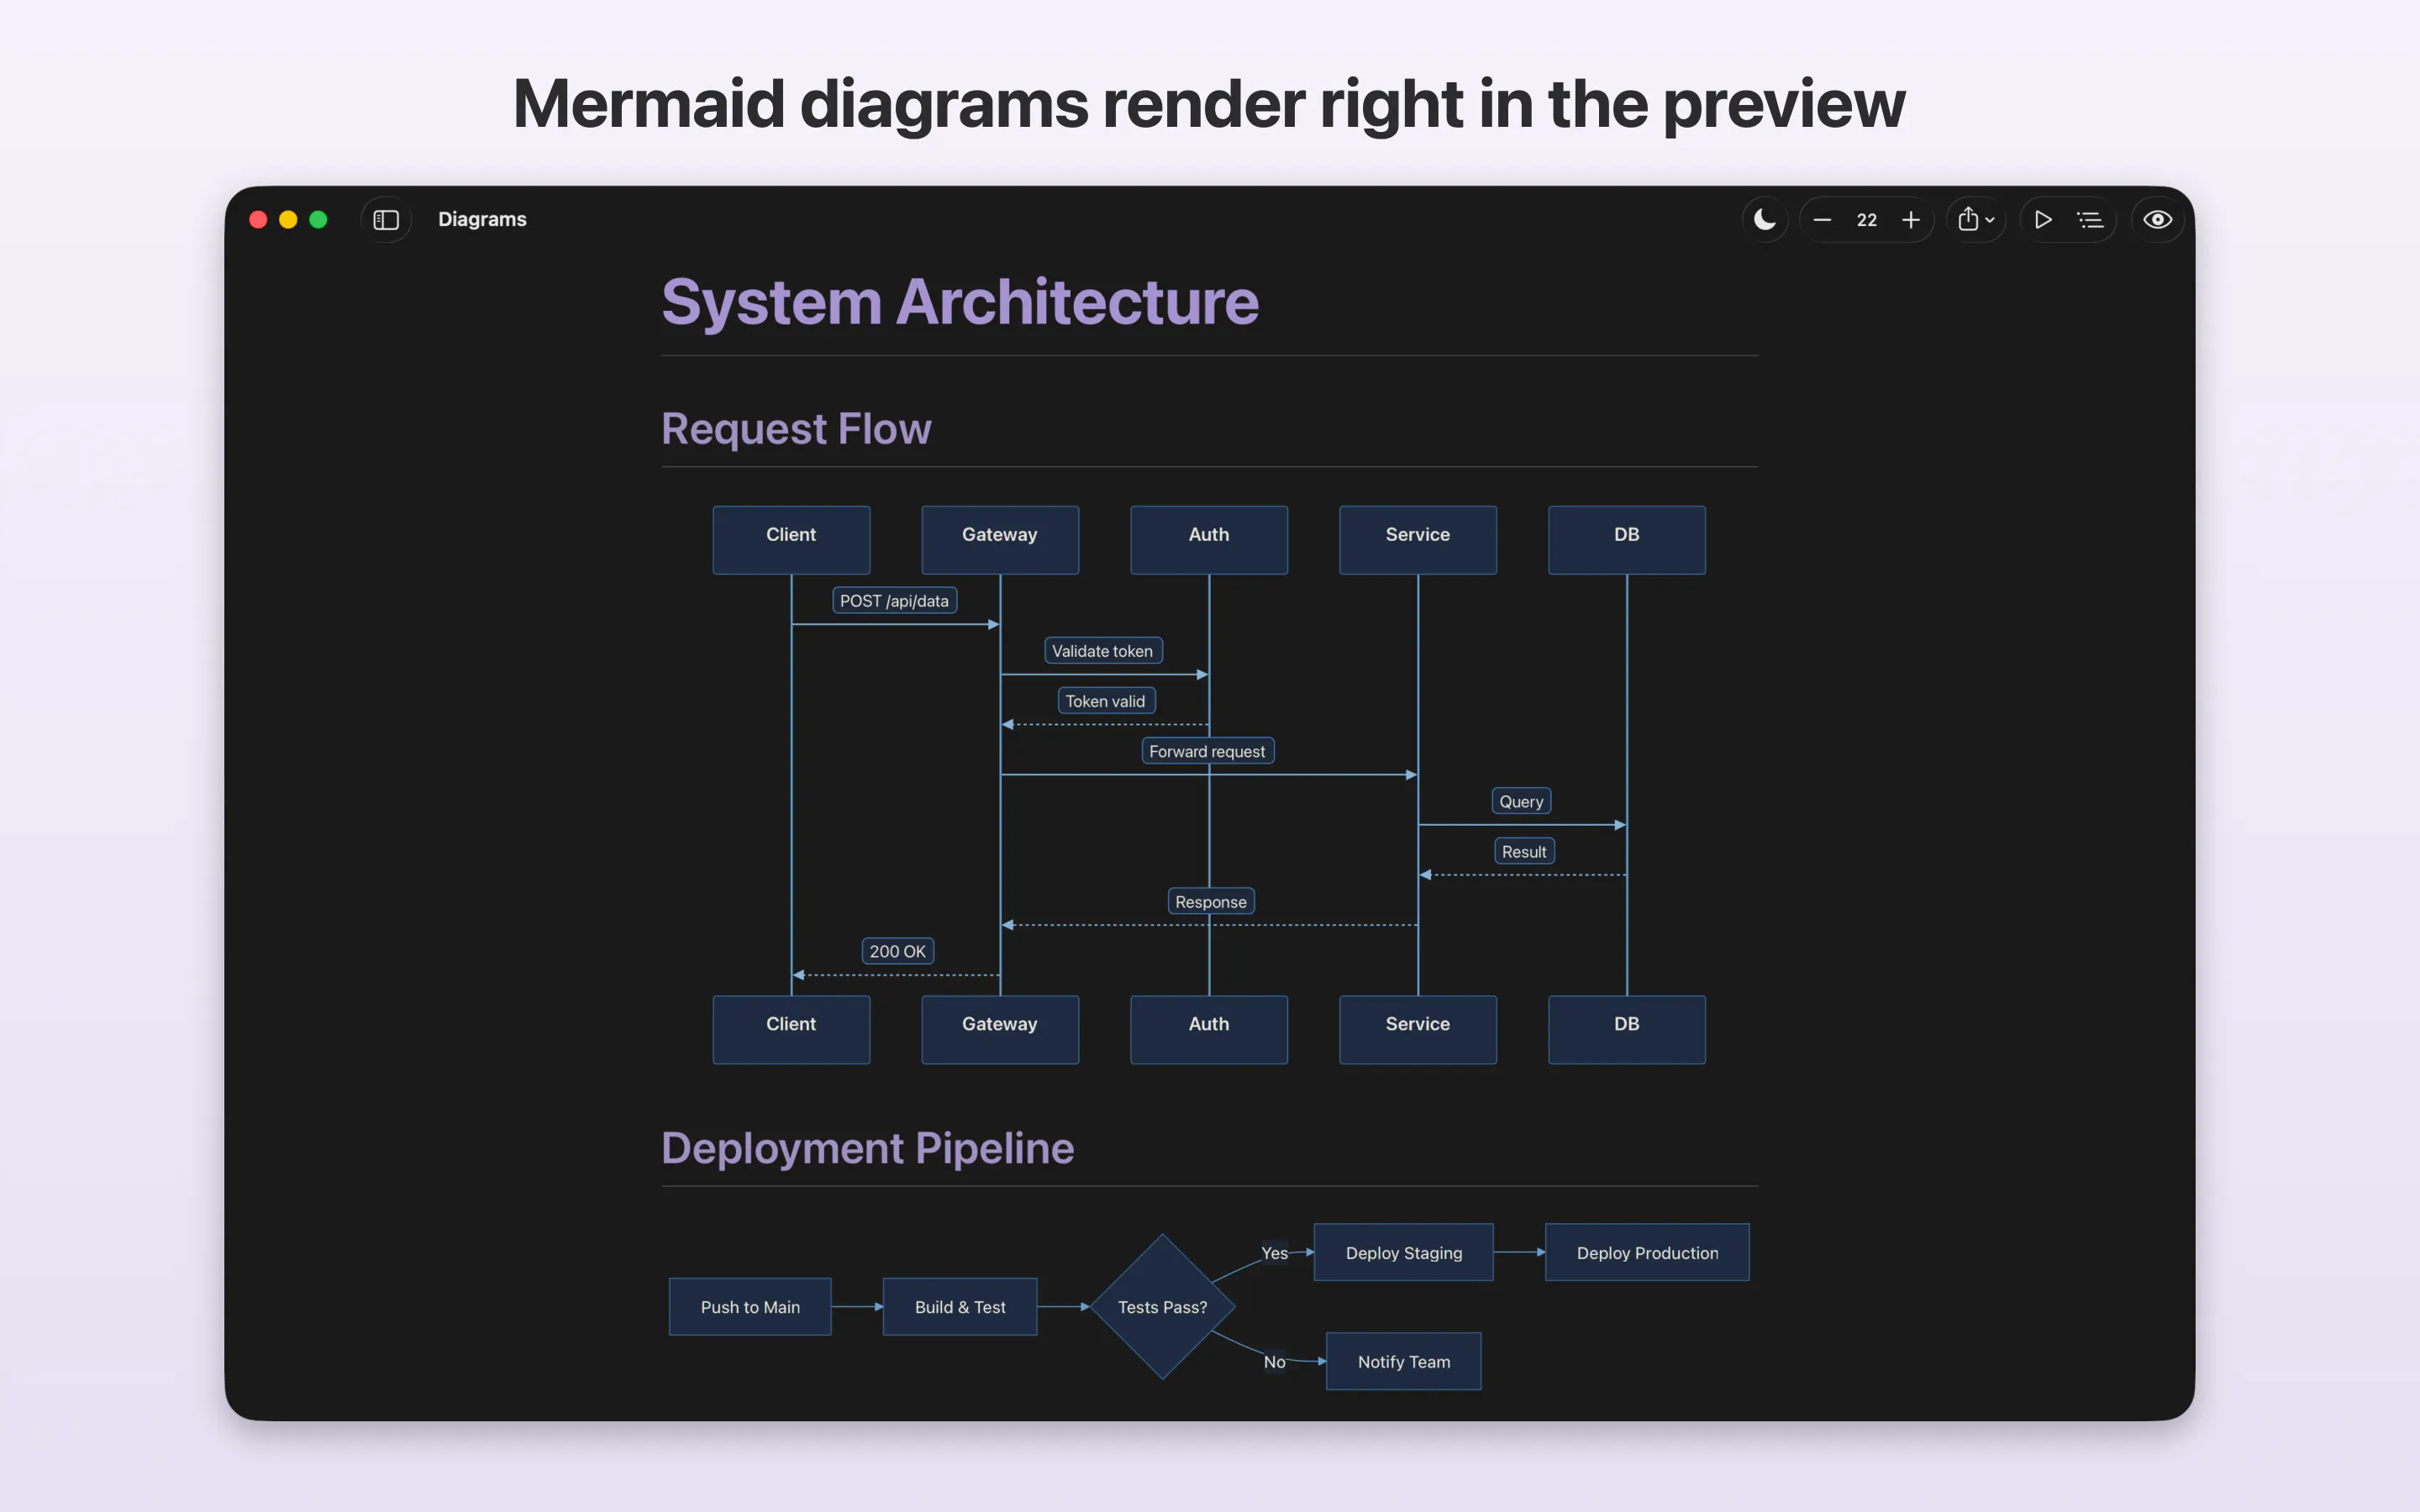The image size is (2420, 1512).
Task: Select the top Gateway participant box
Action: (x=1000, y=539)
